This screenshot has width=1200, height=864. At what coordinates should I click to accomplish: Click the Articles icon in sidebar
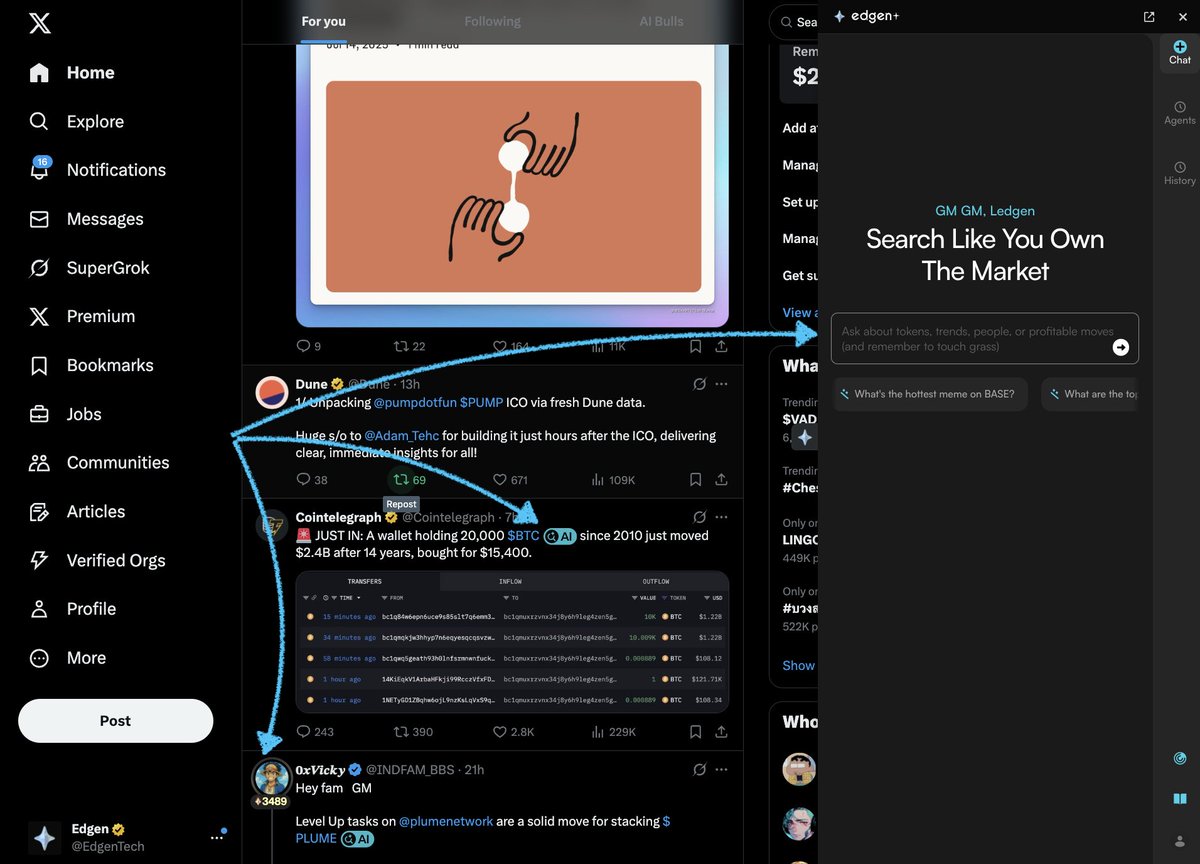coord(39,511)
